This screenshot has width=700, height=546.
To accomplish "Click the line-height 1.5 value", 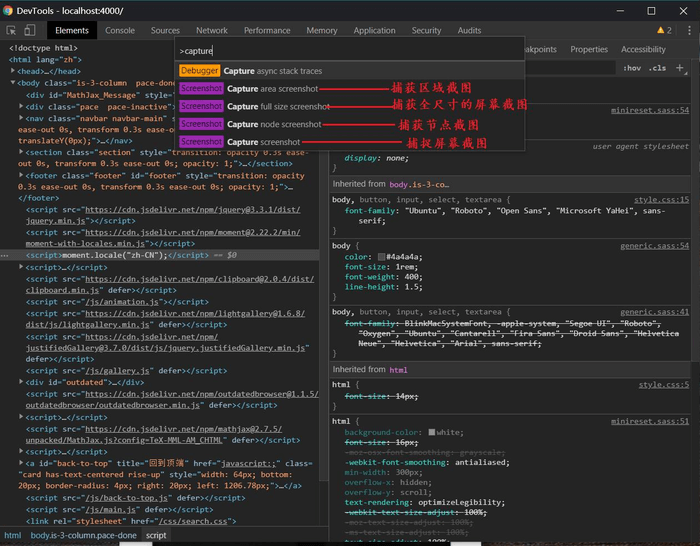I will [413, 287].
